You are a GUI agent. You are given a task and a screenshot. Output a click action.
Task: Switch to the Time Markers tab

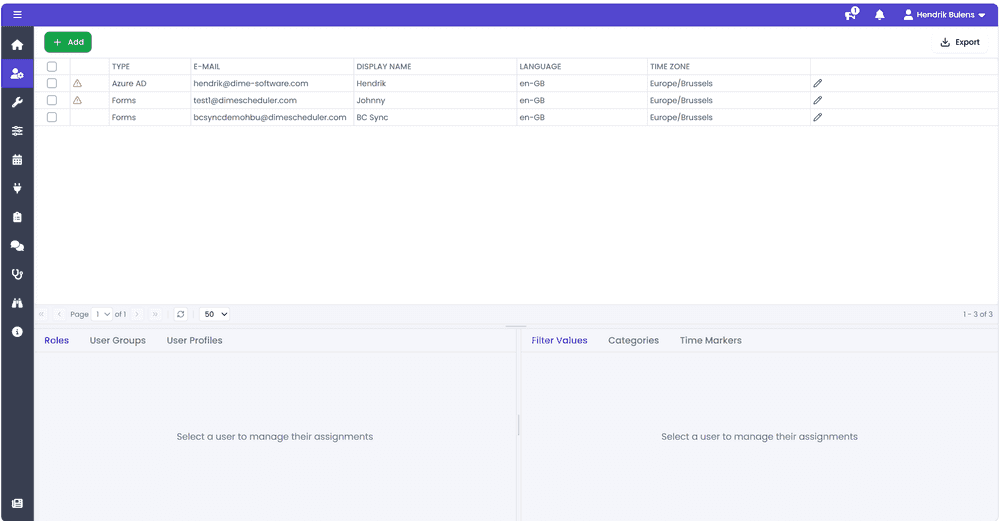click(x=710, y=341)
